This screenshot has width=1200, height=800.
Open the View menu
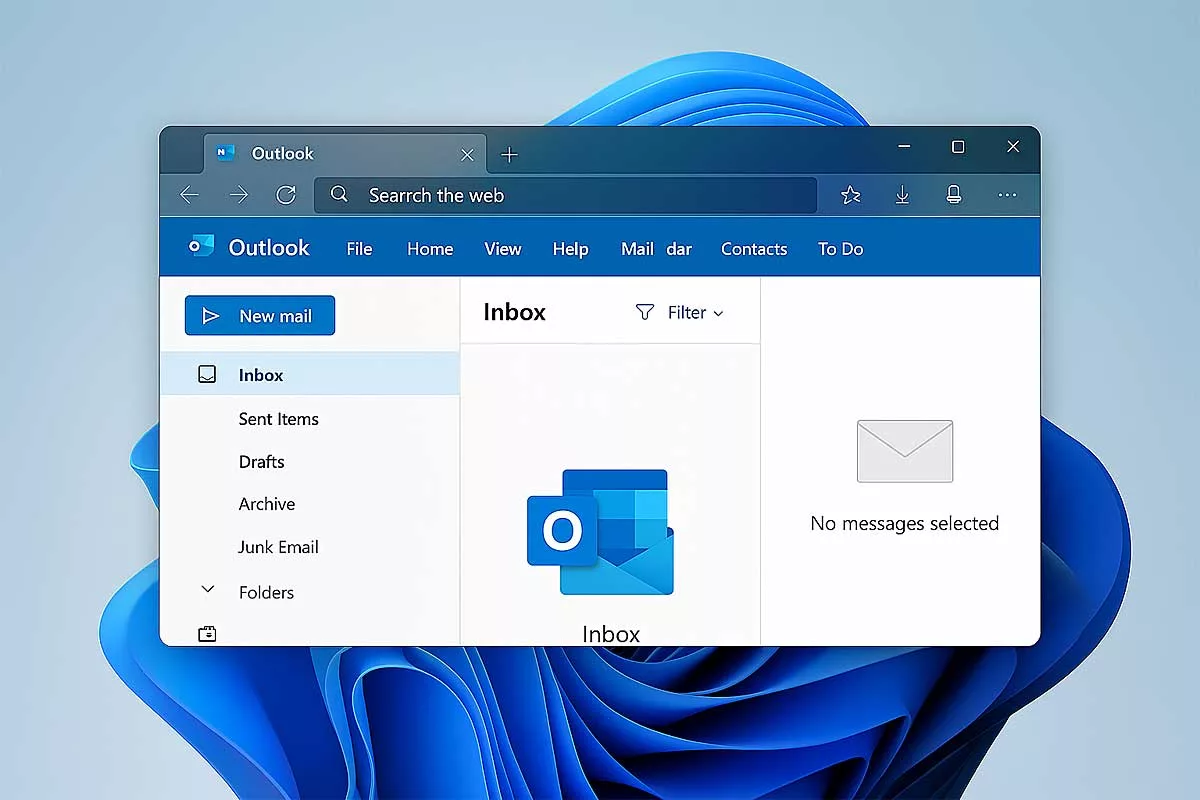coord(503,249)
